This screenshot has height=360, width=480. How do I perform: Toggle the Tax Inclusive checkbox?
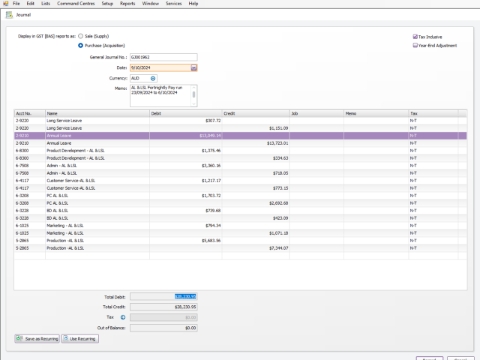[415, 37]
